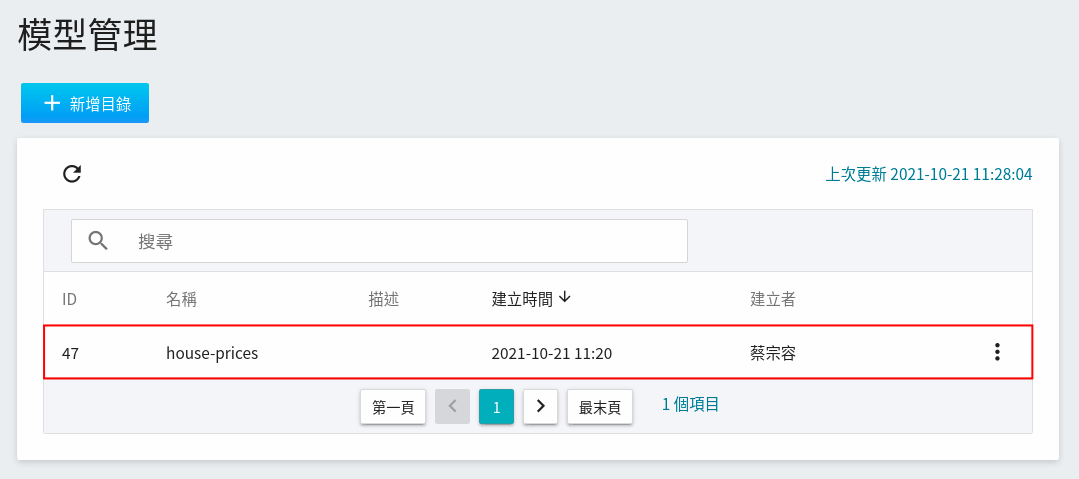Click the previous page left chevron
Image resolution: width=1079 pixels, height=479 pixels.
click(x=452, y=407)
